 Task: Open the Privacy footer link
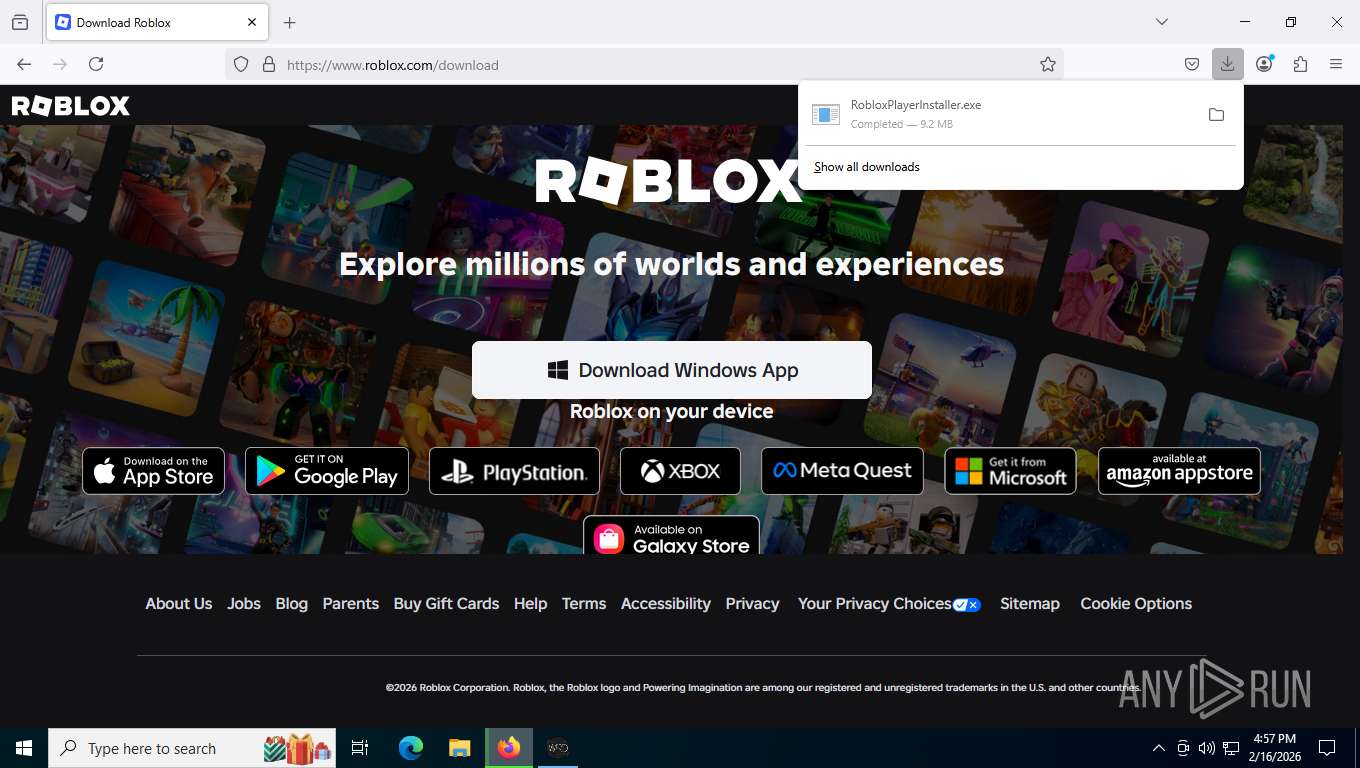point(752,604)
